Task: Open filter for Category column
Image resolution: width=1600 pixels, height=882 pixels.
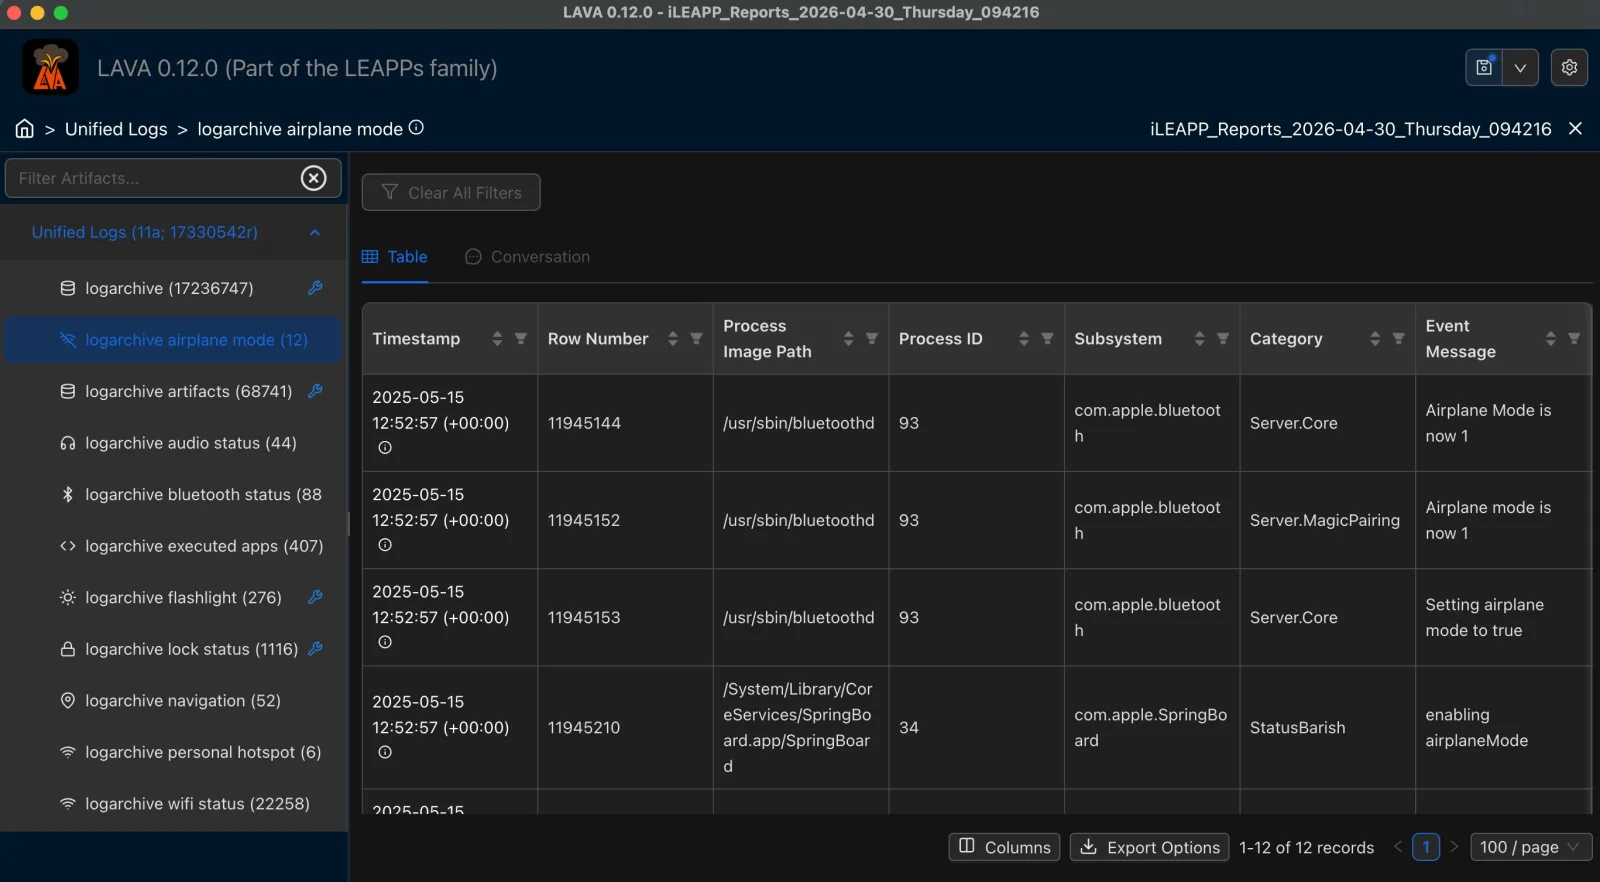Action: pyautogui.click(x=1399, y=339)
